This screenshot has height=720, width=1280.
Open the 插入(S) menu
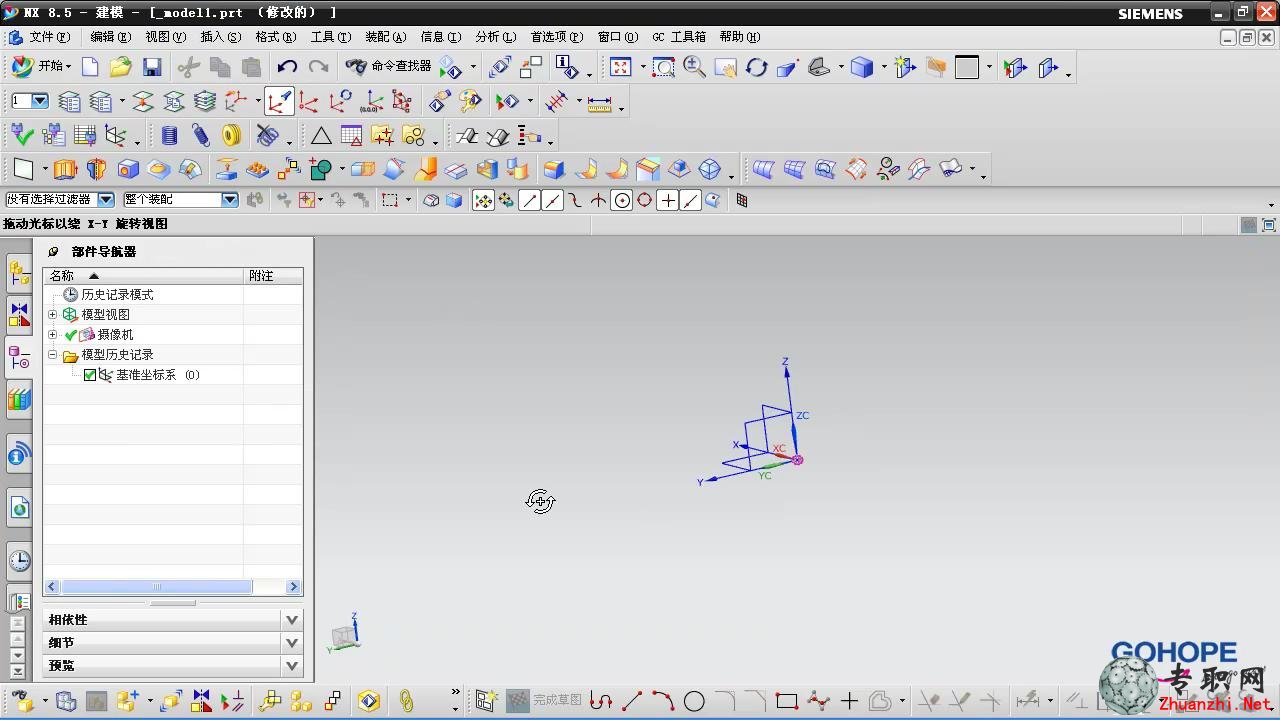coord(220,37)
